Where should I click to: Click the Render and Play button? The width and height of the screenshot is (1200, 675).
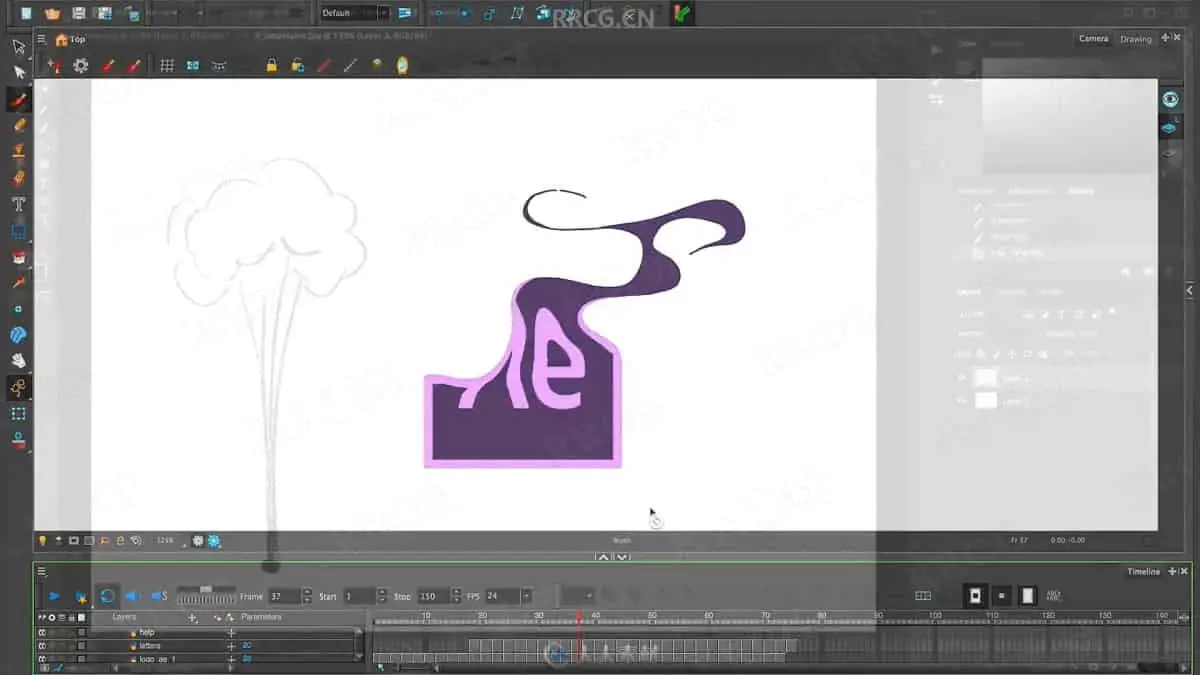pos(81,596)
